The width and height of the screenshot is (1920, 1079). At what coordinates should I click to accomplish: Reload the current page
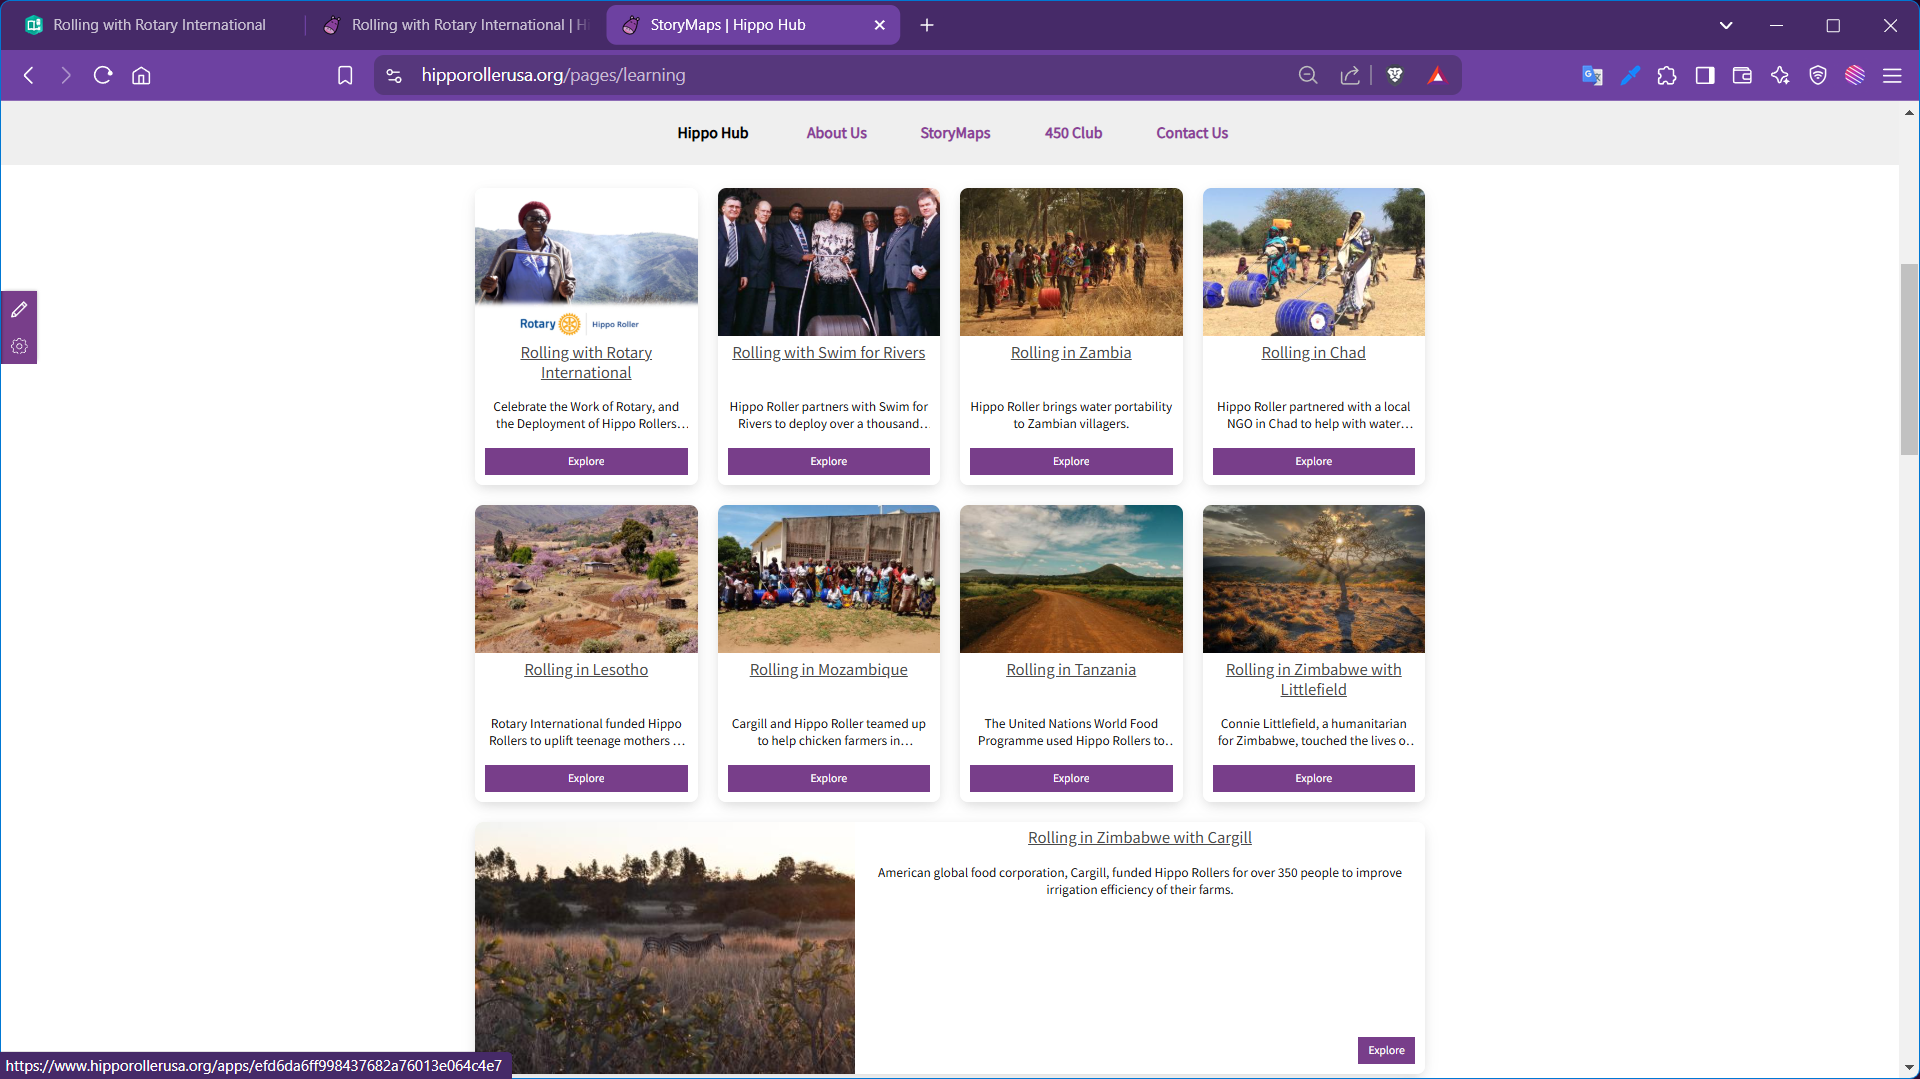[103, 75]
